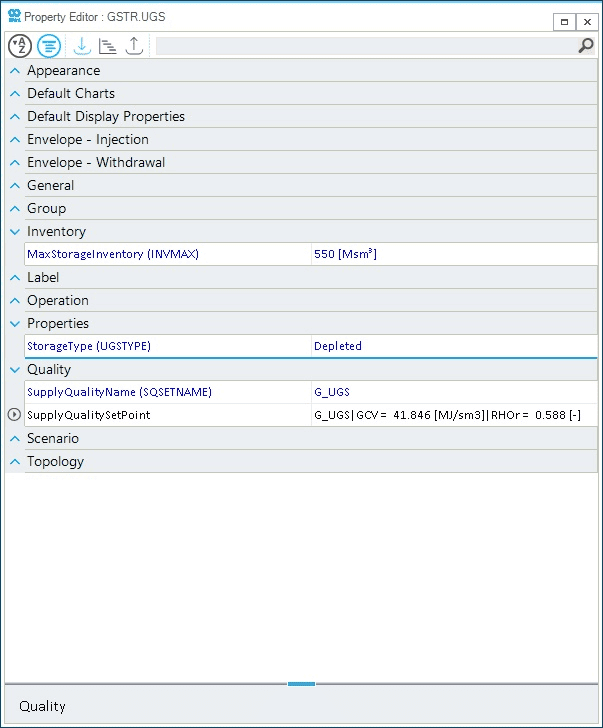Viewport: 603px width, 728px height.
Task: Collapse the Properties category chevron
Action: tap(15, 324)
